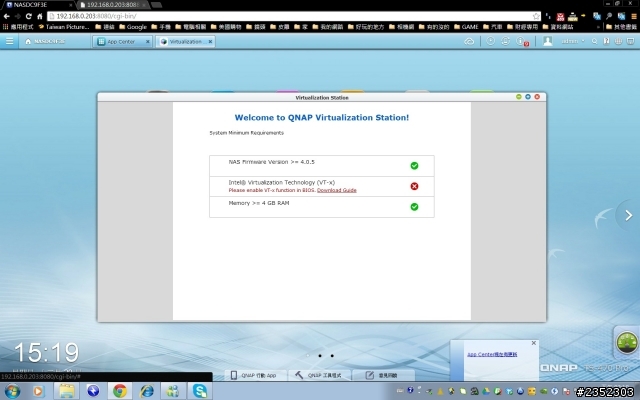Open the language globe icon
This screenshot has width=640, height=400.
click(618, 41)
